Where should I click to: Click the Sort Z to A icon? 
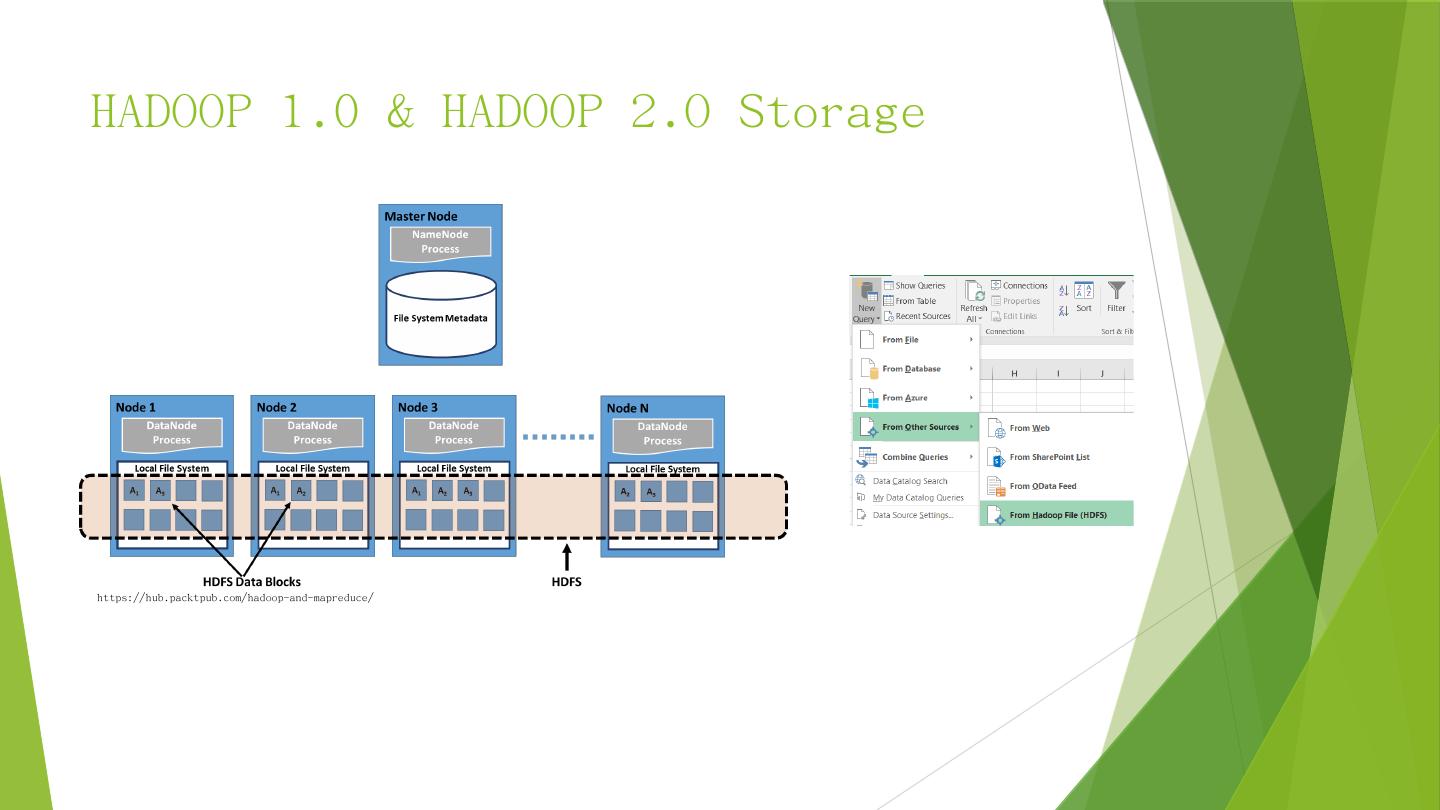coord(1064,310)
